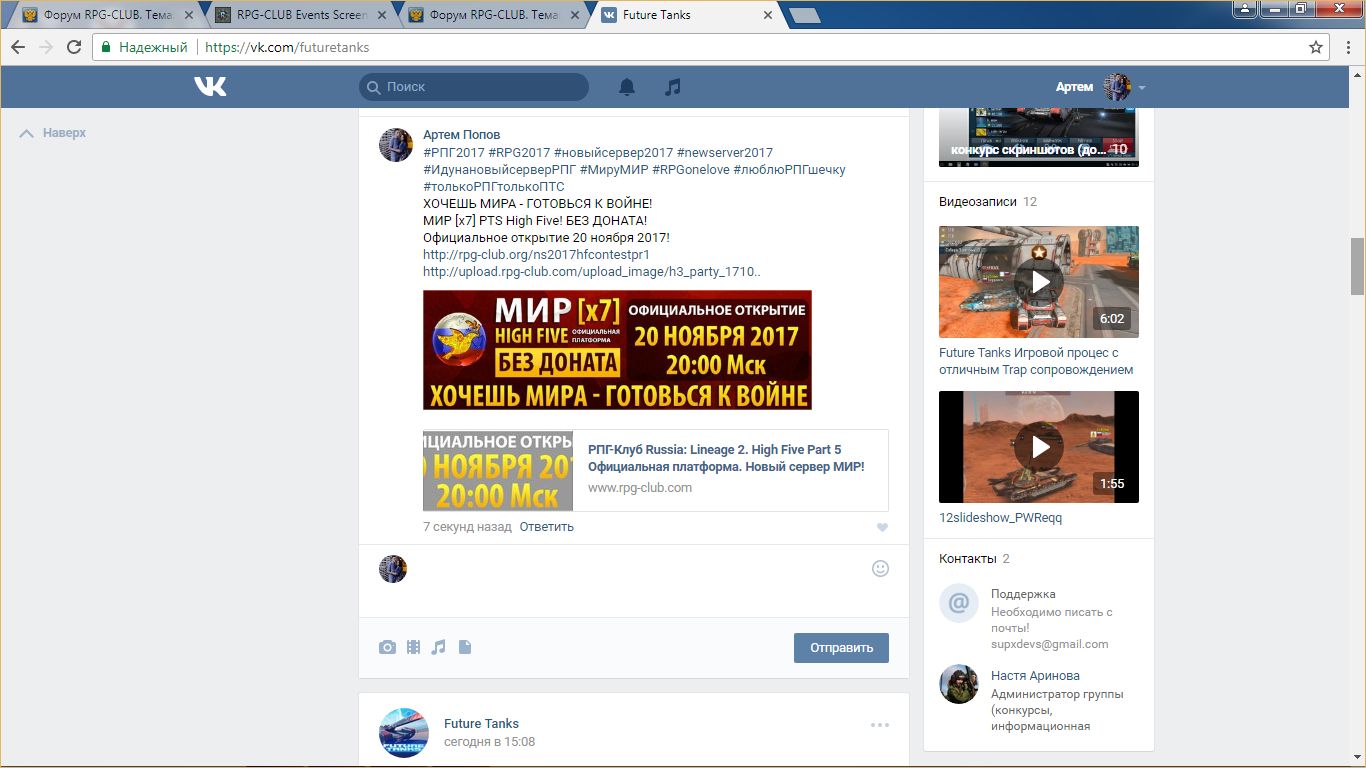Open the Артем Попов author name link
Viewport: 1366px width, 768px height.
pos(461,135)
